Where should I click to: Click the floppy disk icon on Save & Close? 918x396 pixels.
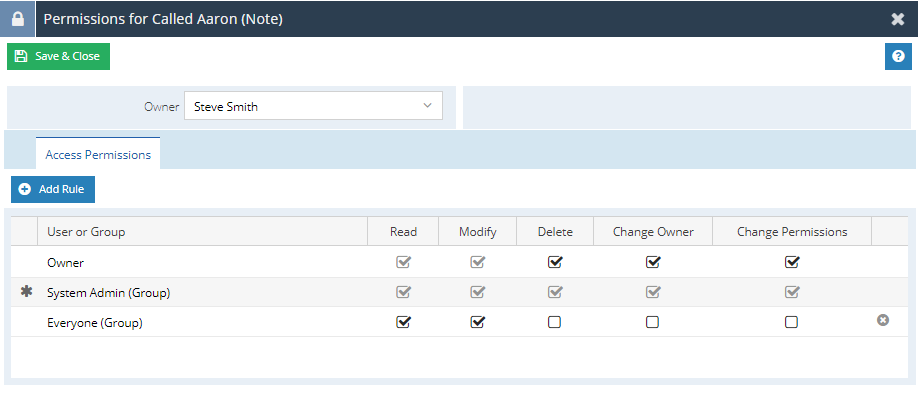(x=21, y=56)
